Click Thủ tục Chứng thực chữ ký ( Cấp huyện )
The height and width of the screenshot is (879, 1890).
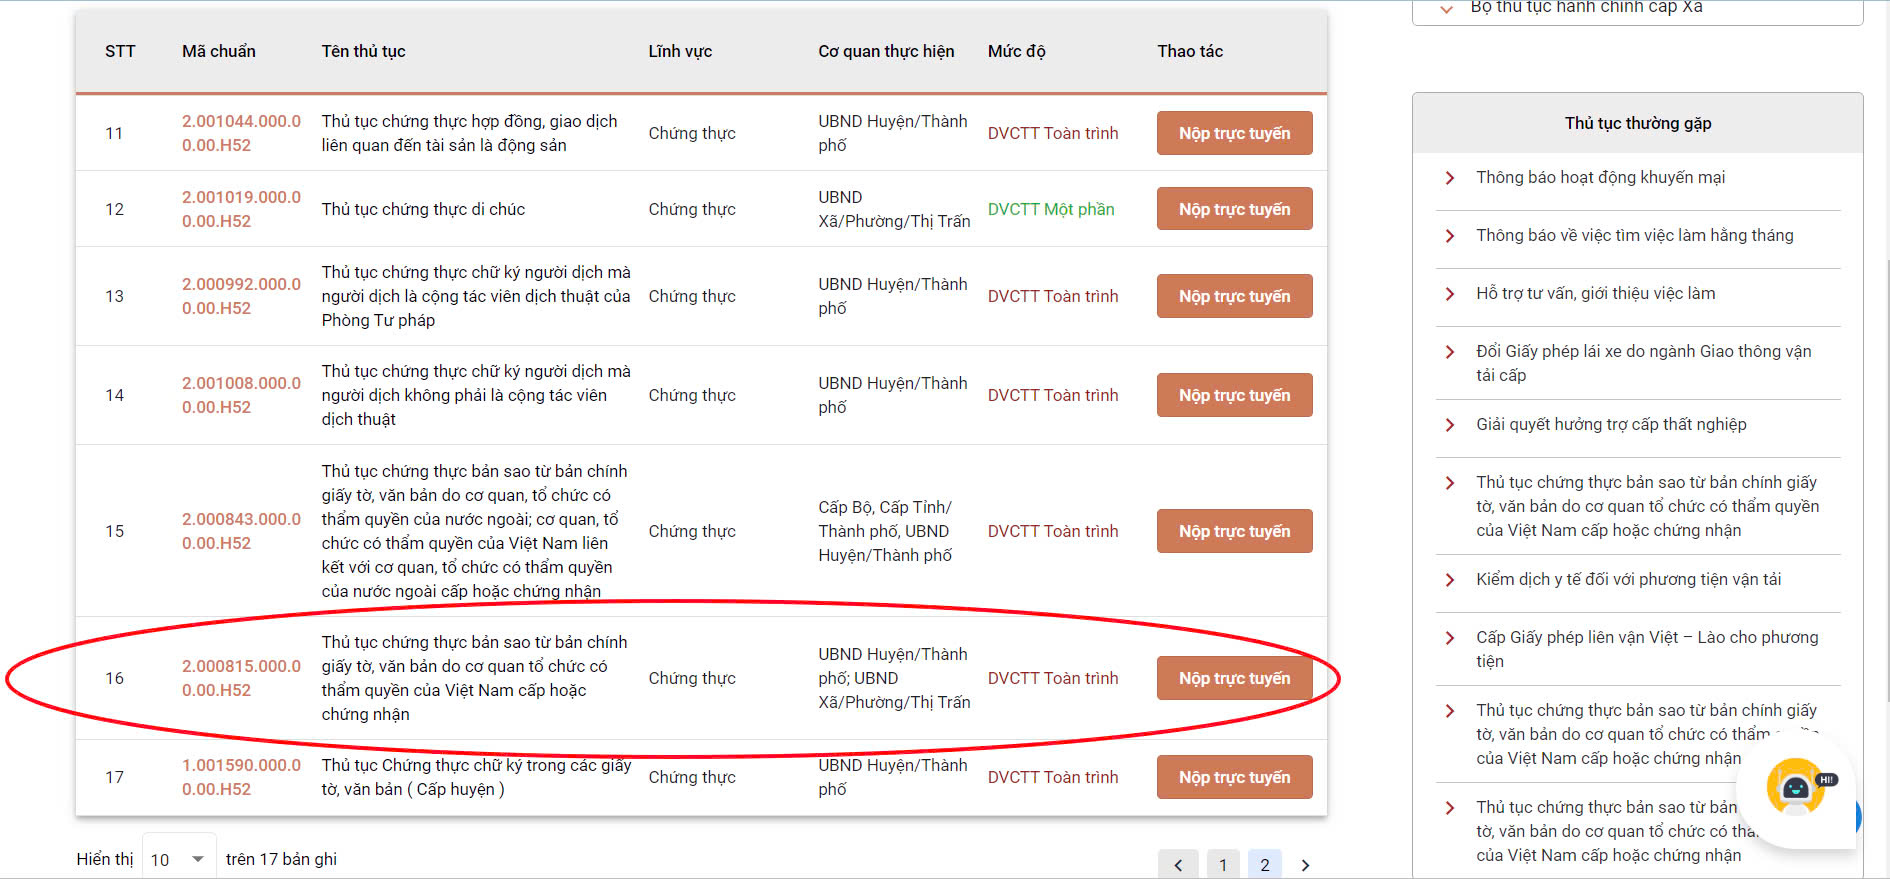point(476,777)
